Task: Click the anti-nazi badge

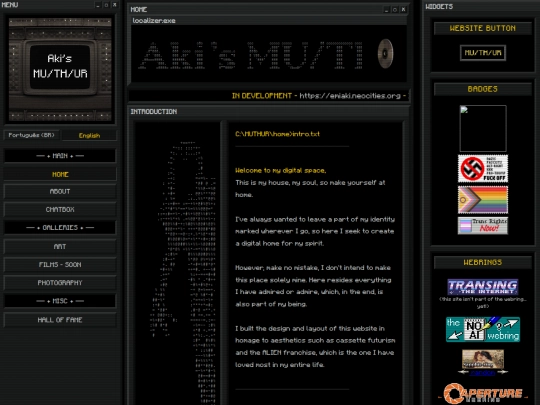Action: coord(483,168)
